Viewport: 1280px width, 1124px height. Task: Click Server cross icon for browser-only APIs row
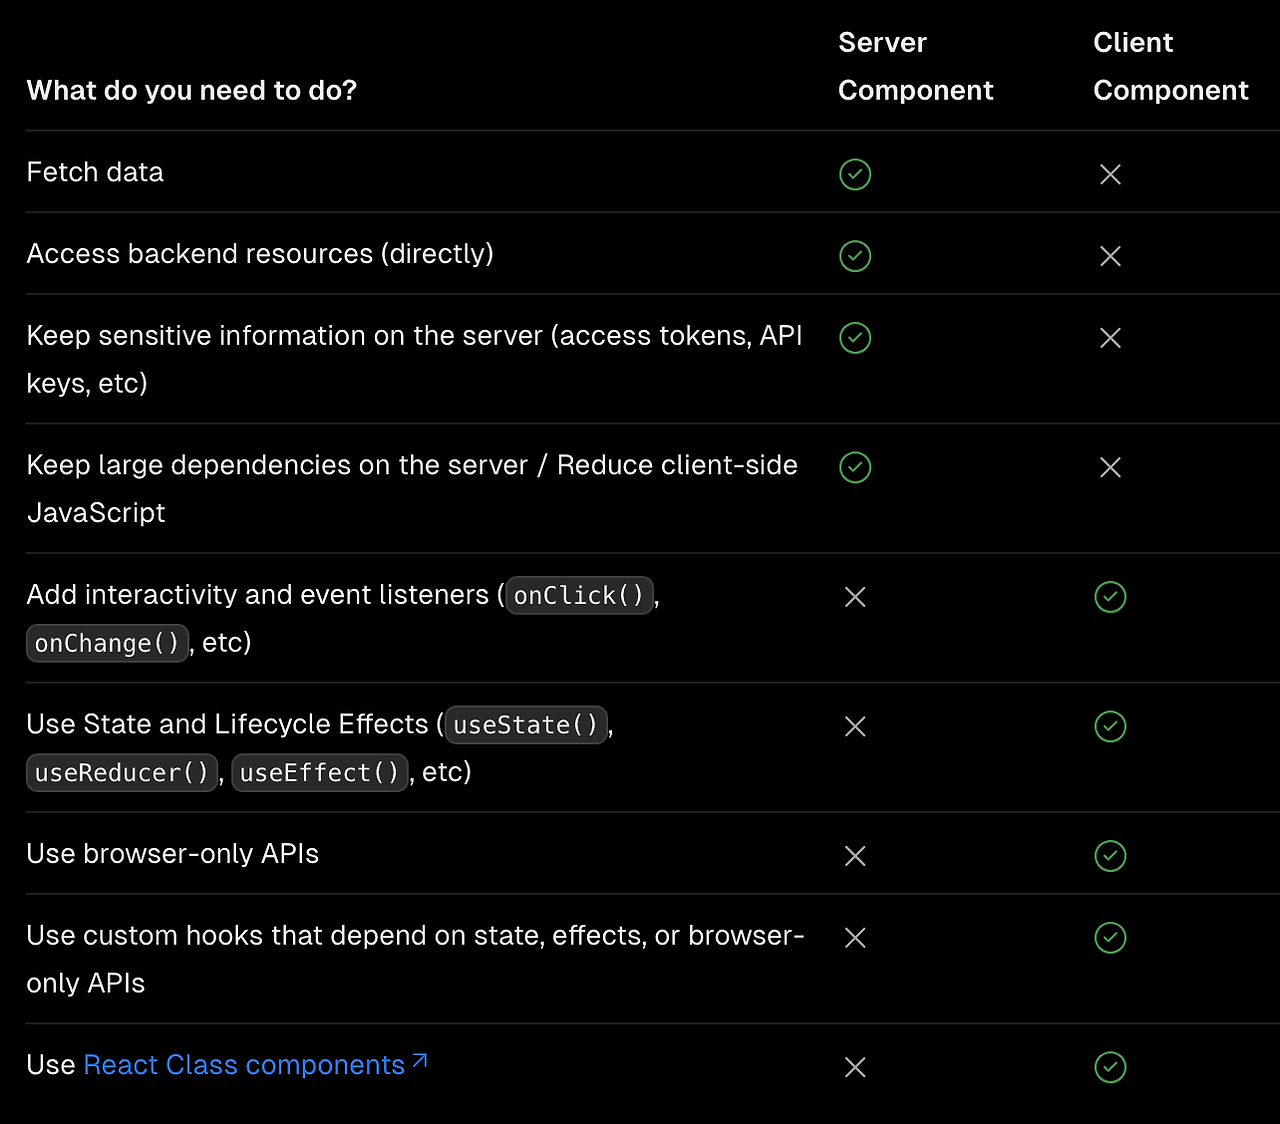[855, 856]
